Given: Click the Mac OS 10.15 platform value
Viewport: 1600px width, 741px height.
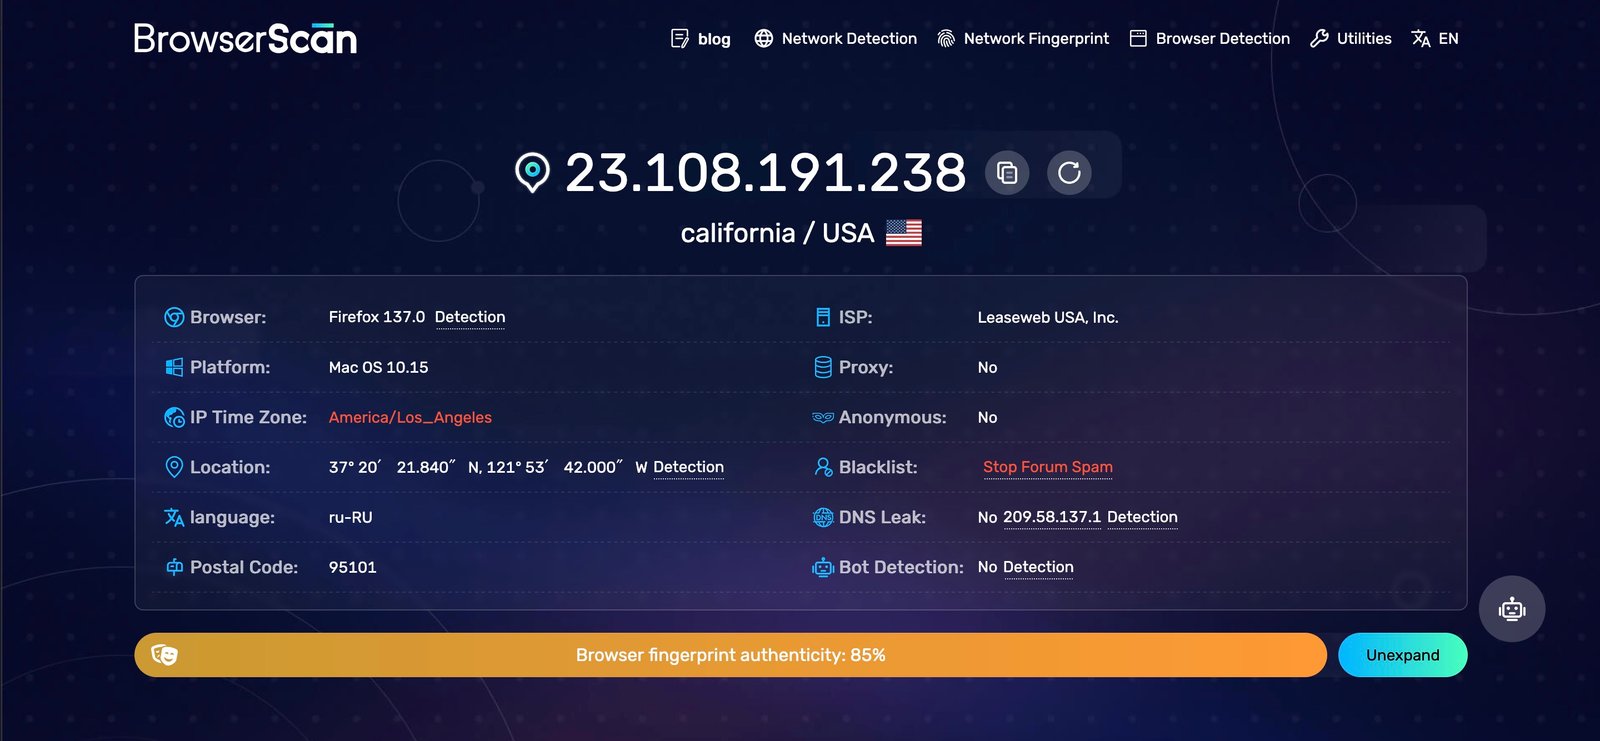Looking at the screenshot, I should (x=378, y=367).
